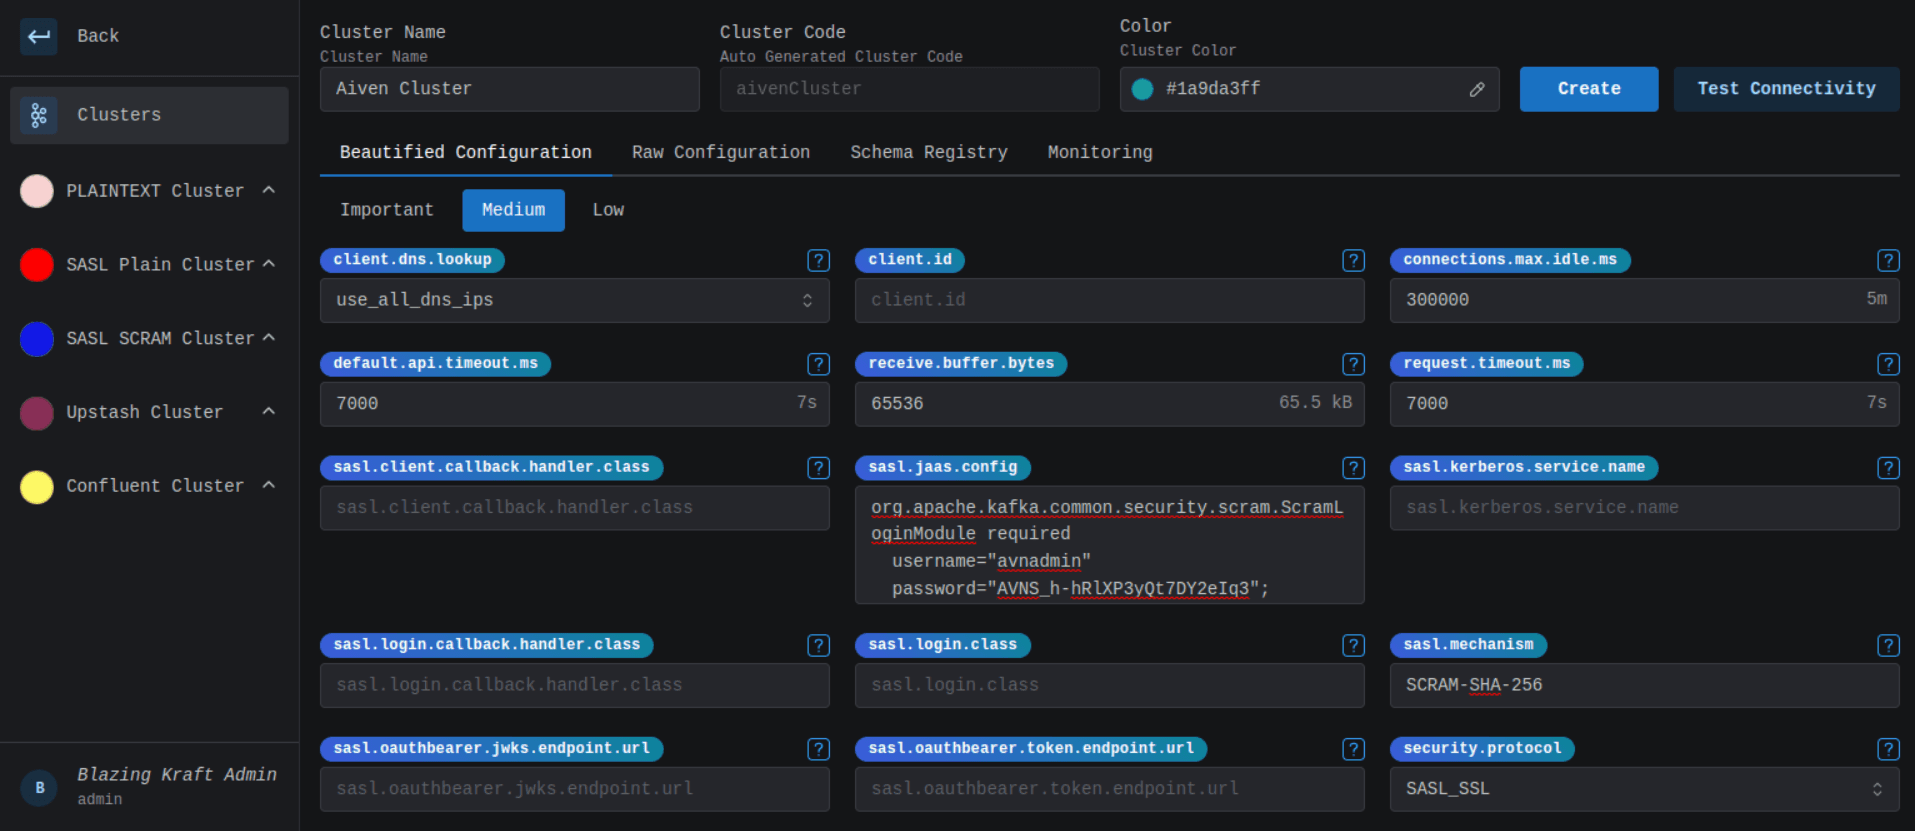Click the Create button
This screenshot has width=1915, height=831.
tap(1589, 89)
